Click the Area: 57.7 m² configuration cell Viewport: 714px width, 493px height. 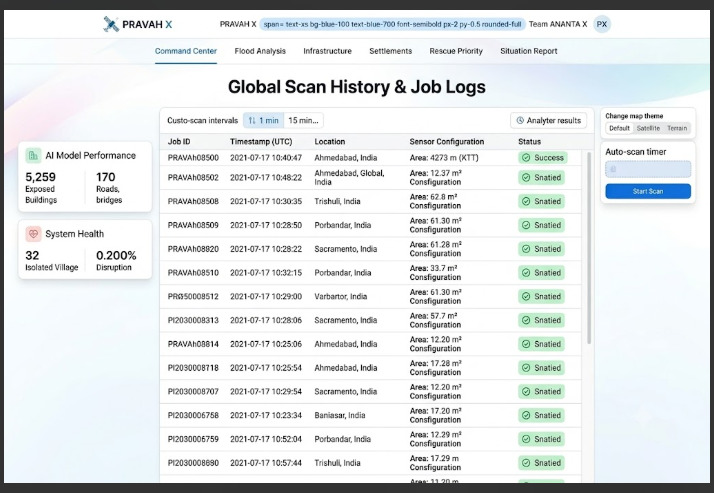[435, 320]
